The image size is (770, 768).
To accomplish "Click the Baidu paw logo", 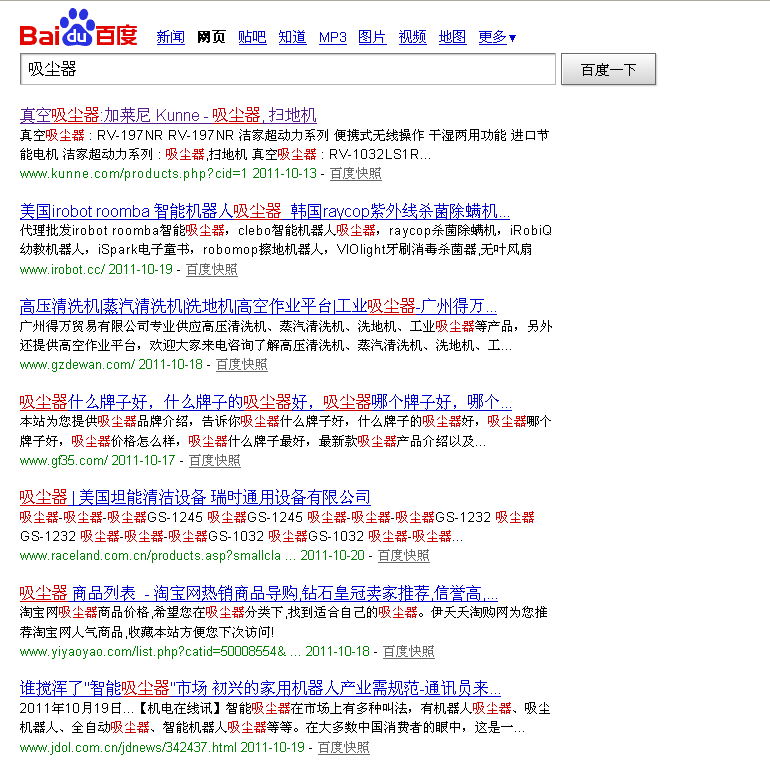I will click(x=79, y=27).
